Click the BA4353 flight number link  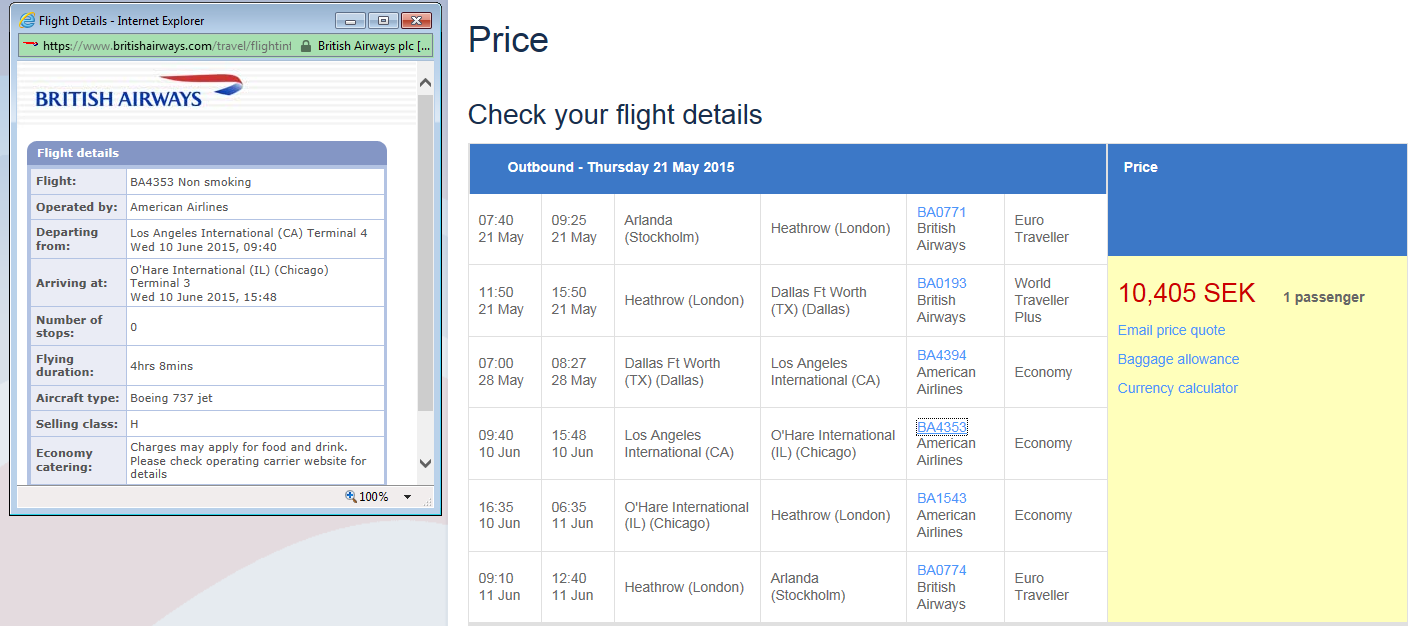941,427
